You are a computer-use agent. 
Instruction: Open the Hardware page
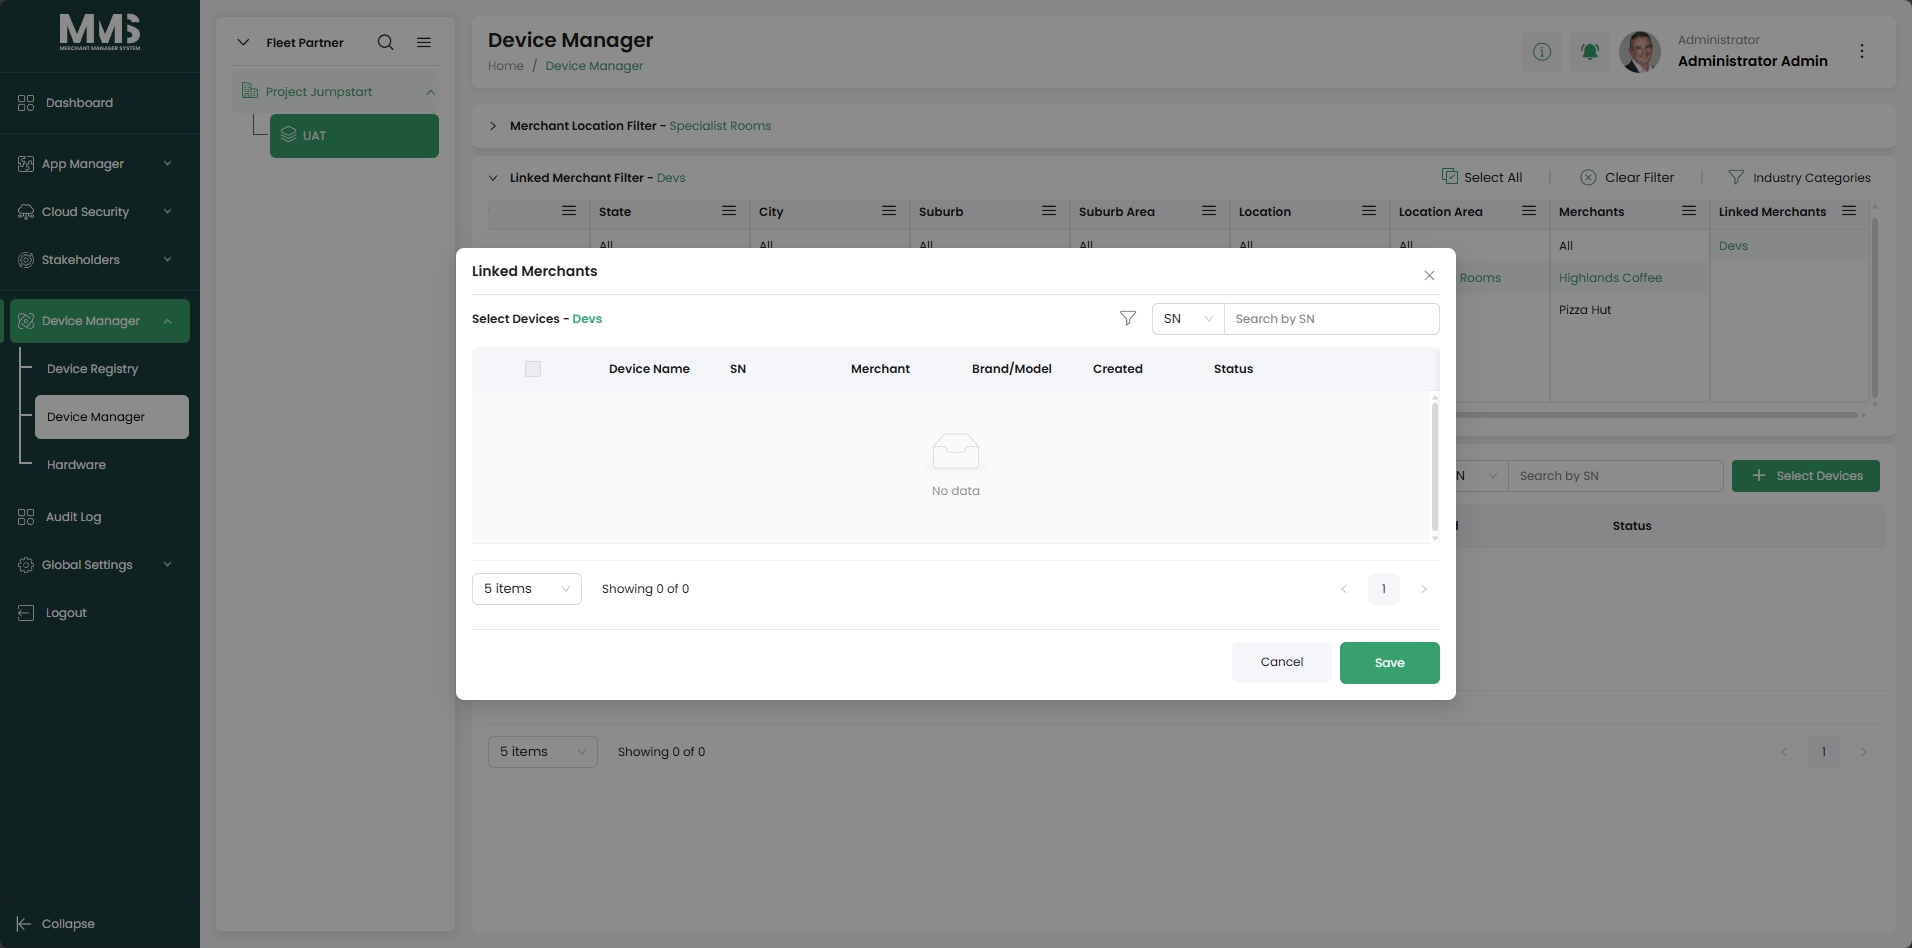[76, 465]
